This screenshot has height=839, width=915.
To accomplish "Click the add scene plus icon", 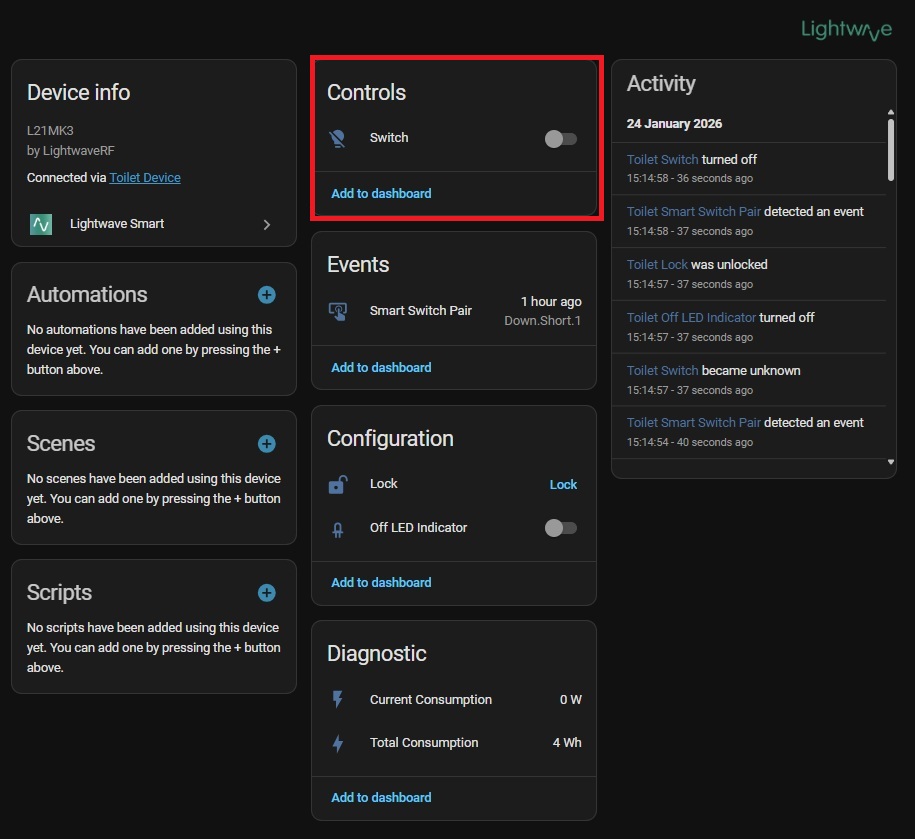I will pyautogui.click(x=267, y=444).
